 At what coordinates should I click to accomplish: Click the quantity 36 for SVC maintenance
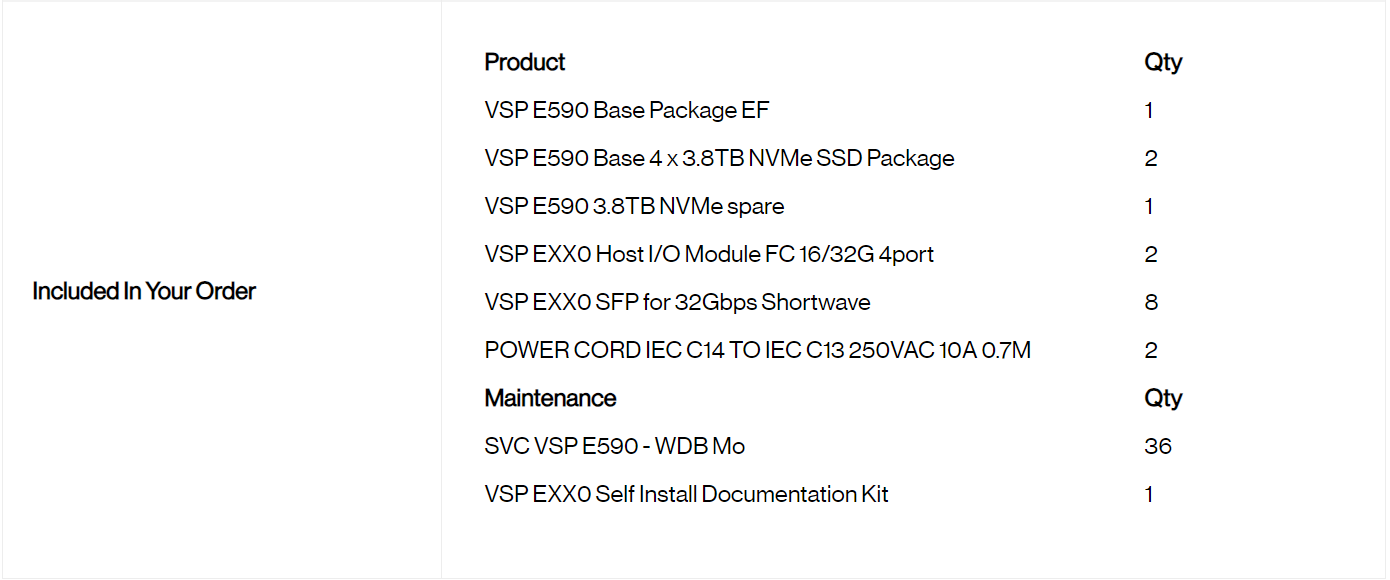coord(1158,446)
